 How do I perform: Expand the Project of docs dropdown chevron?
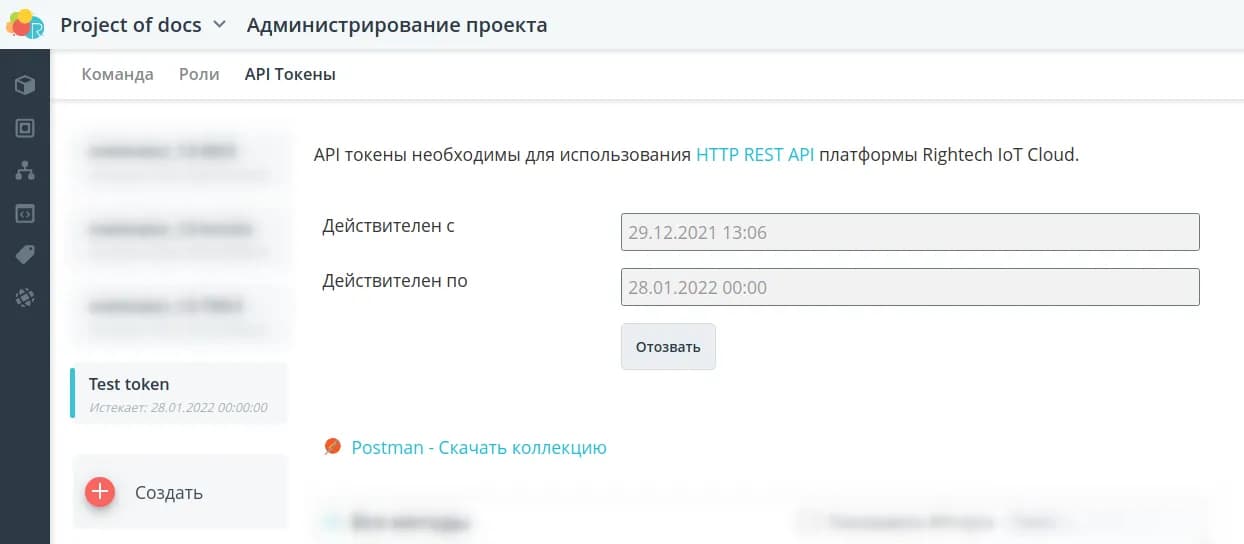[x=220, y=25]
